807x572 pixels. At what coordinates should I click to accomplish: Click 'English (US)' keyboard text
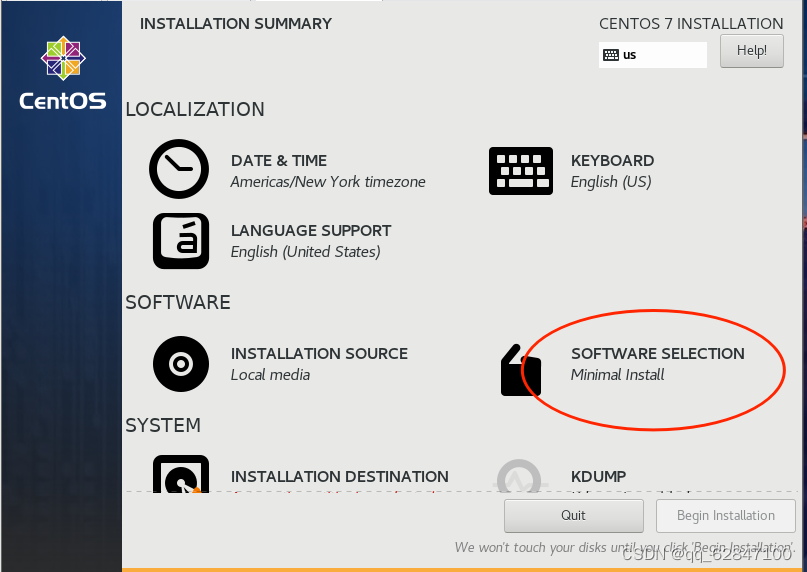611,182
